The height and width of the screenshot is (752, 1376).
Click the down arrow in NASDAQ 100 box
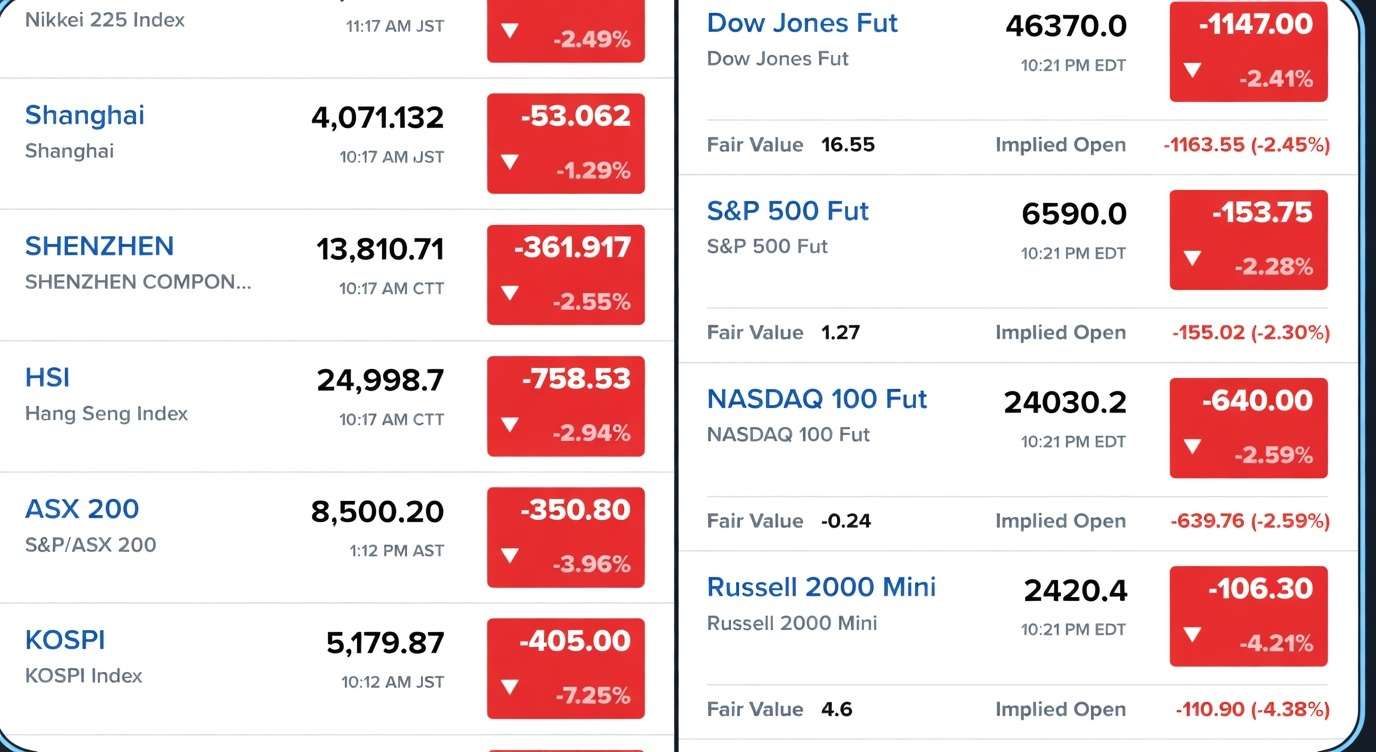(x=1192, y=446)
